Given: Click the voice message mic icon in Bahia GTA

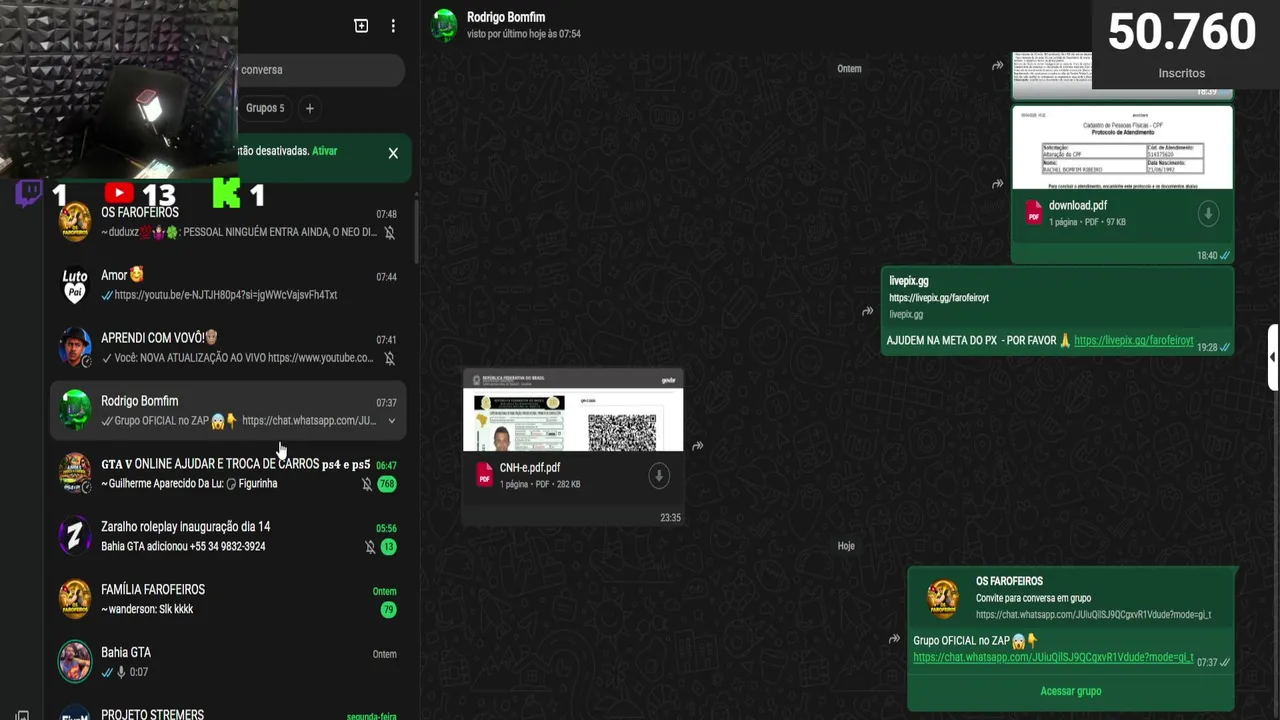Looking at the screenshot, I should (x=121, y=672).
